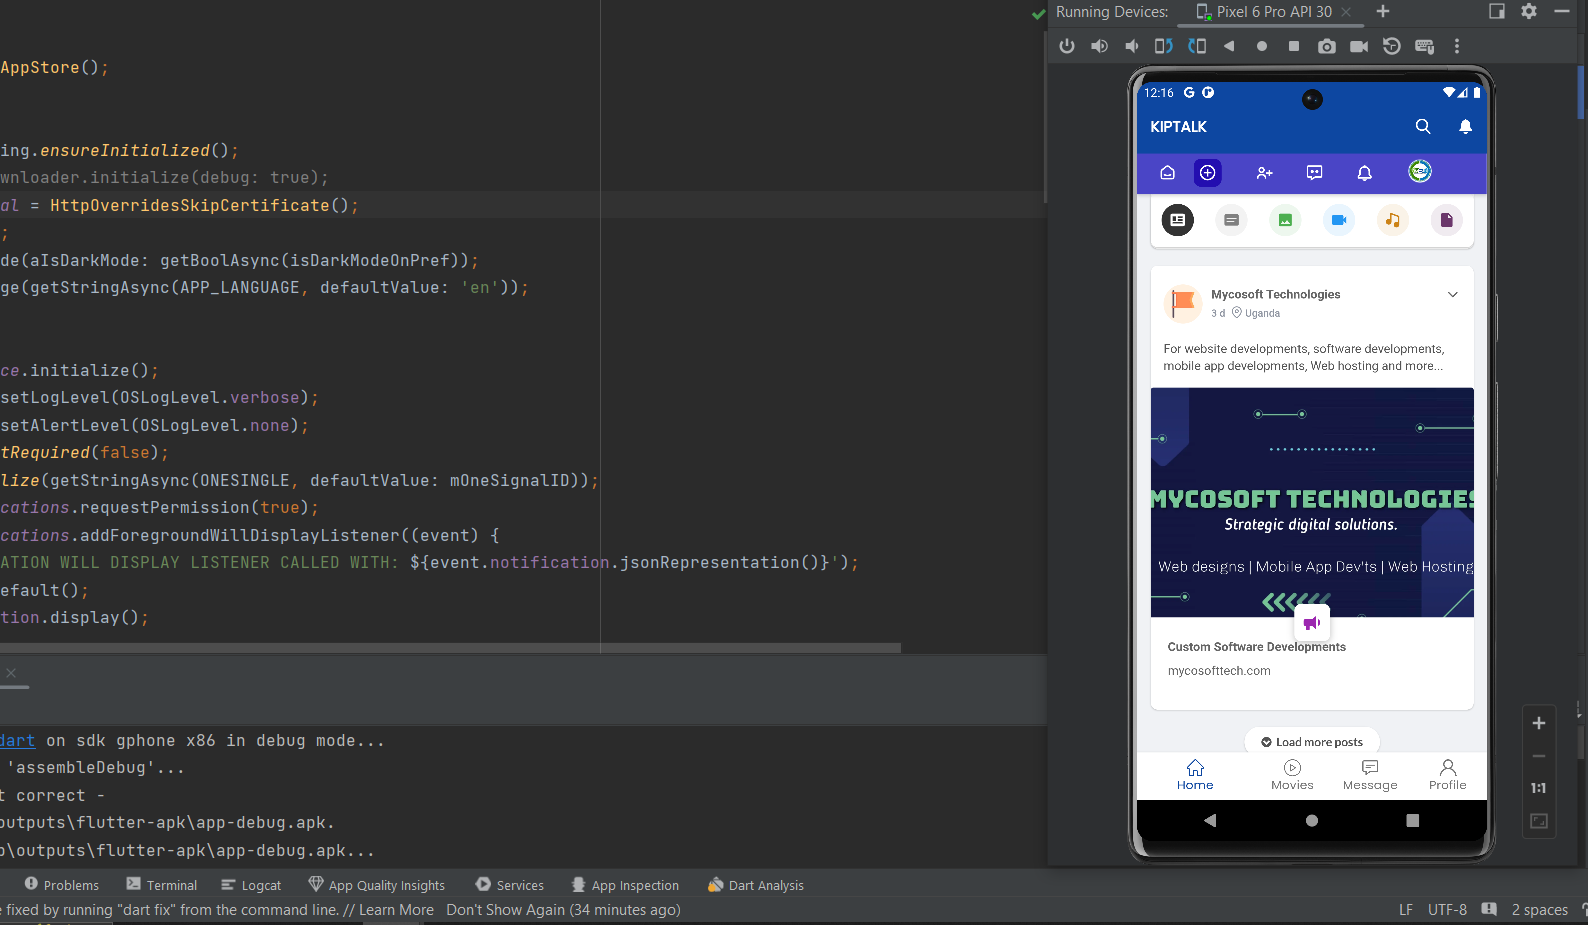
Task: Go to Home bottom navigation tab
Action: tap(1195, 775)
